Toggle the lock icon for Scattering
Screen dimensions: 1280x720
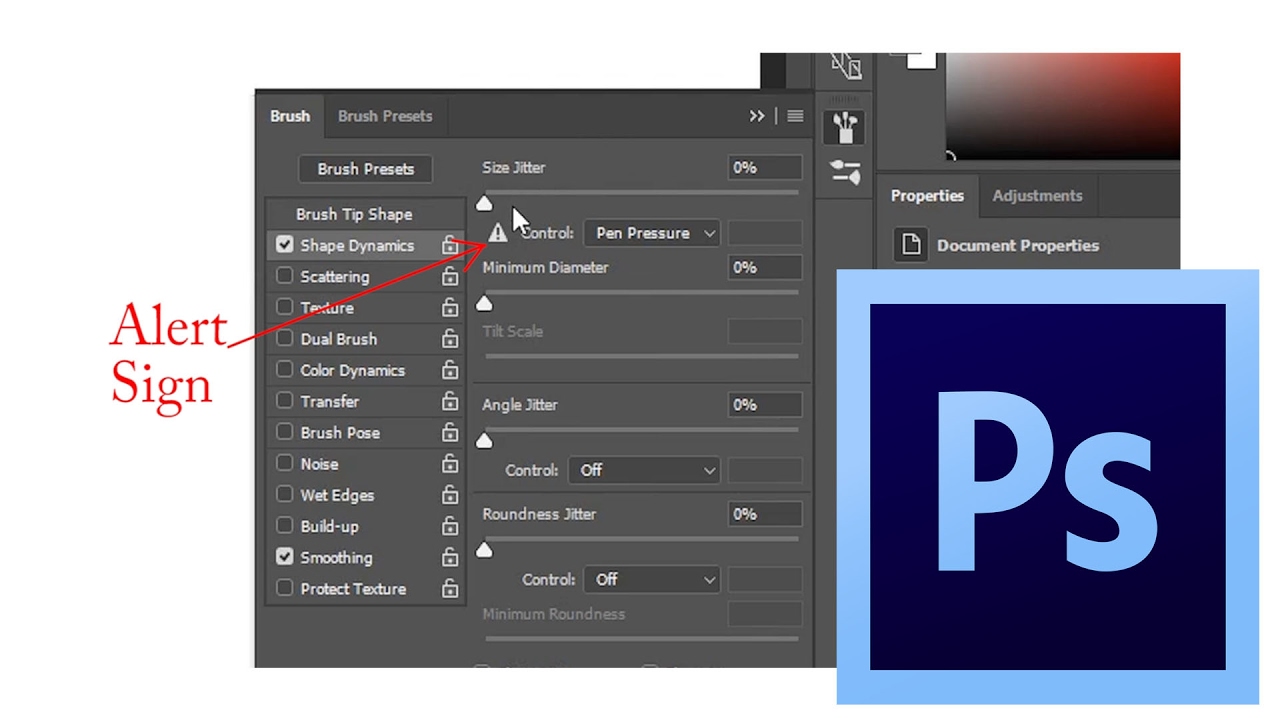[x=450, y=276]
